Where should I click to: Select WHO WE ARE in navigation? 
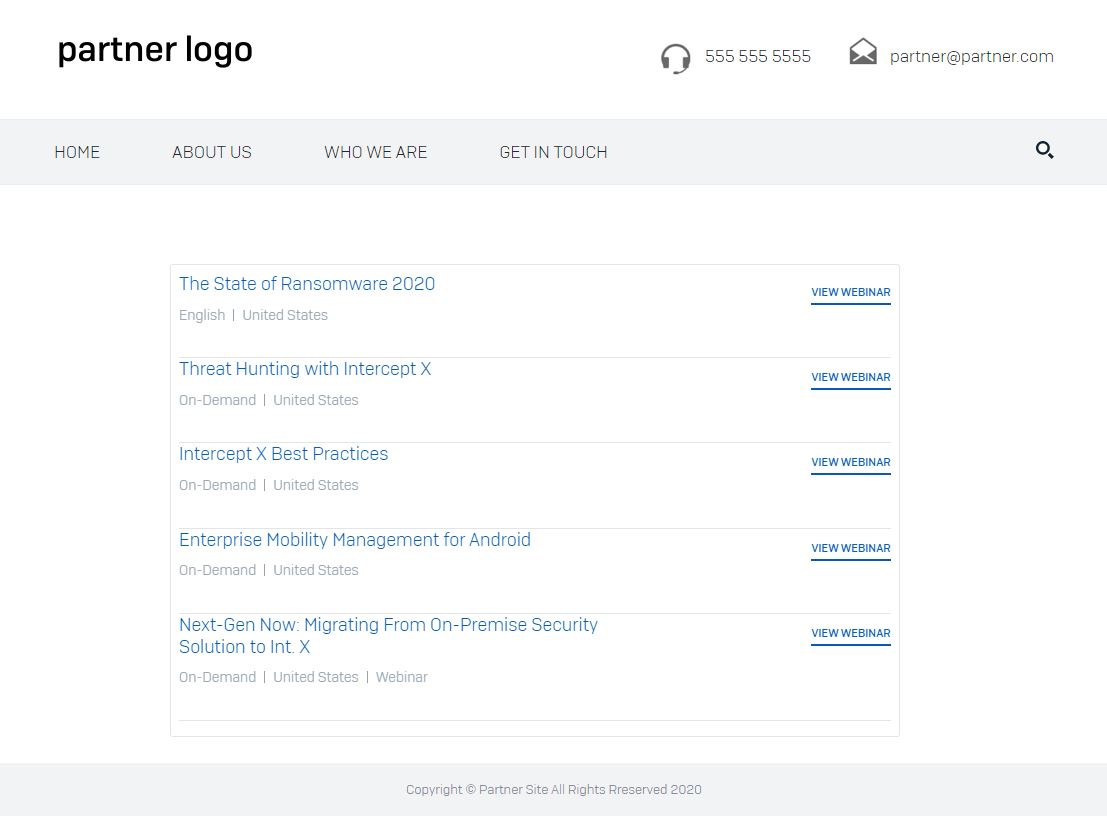pos(376,152)
